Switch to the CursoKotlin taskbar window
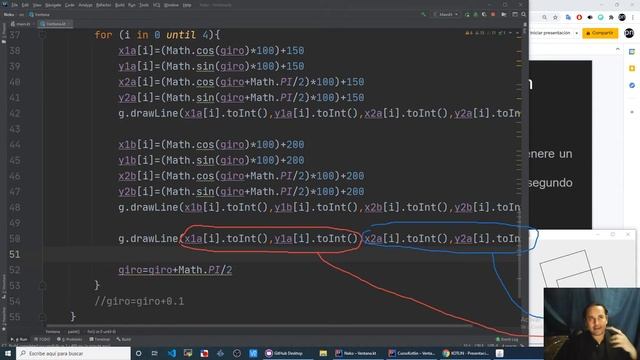 click(411, 353)
